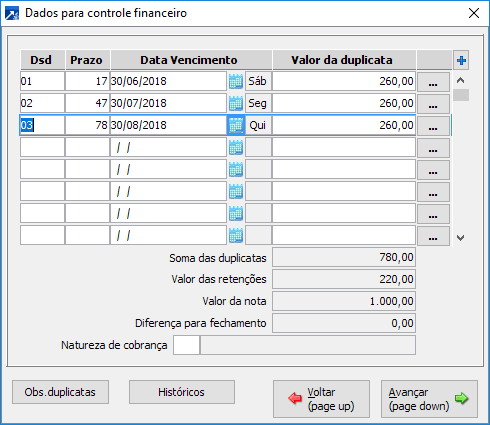Go back with Voltar (page up)

point(321,399)
